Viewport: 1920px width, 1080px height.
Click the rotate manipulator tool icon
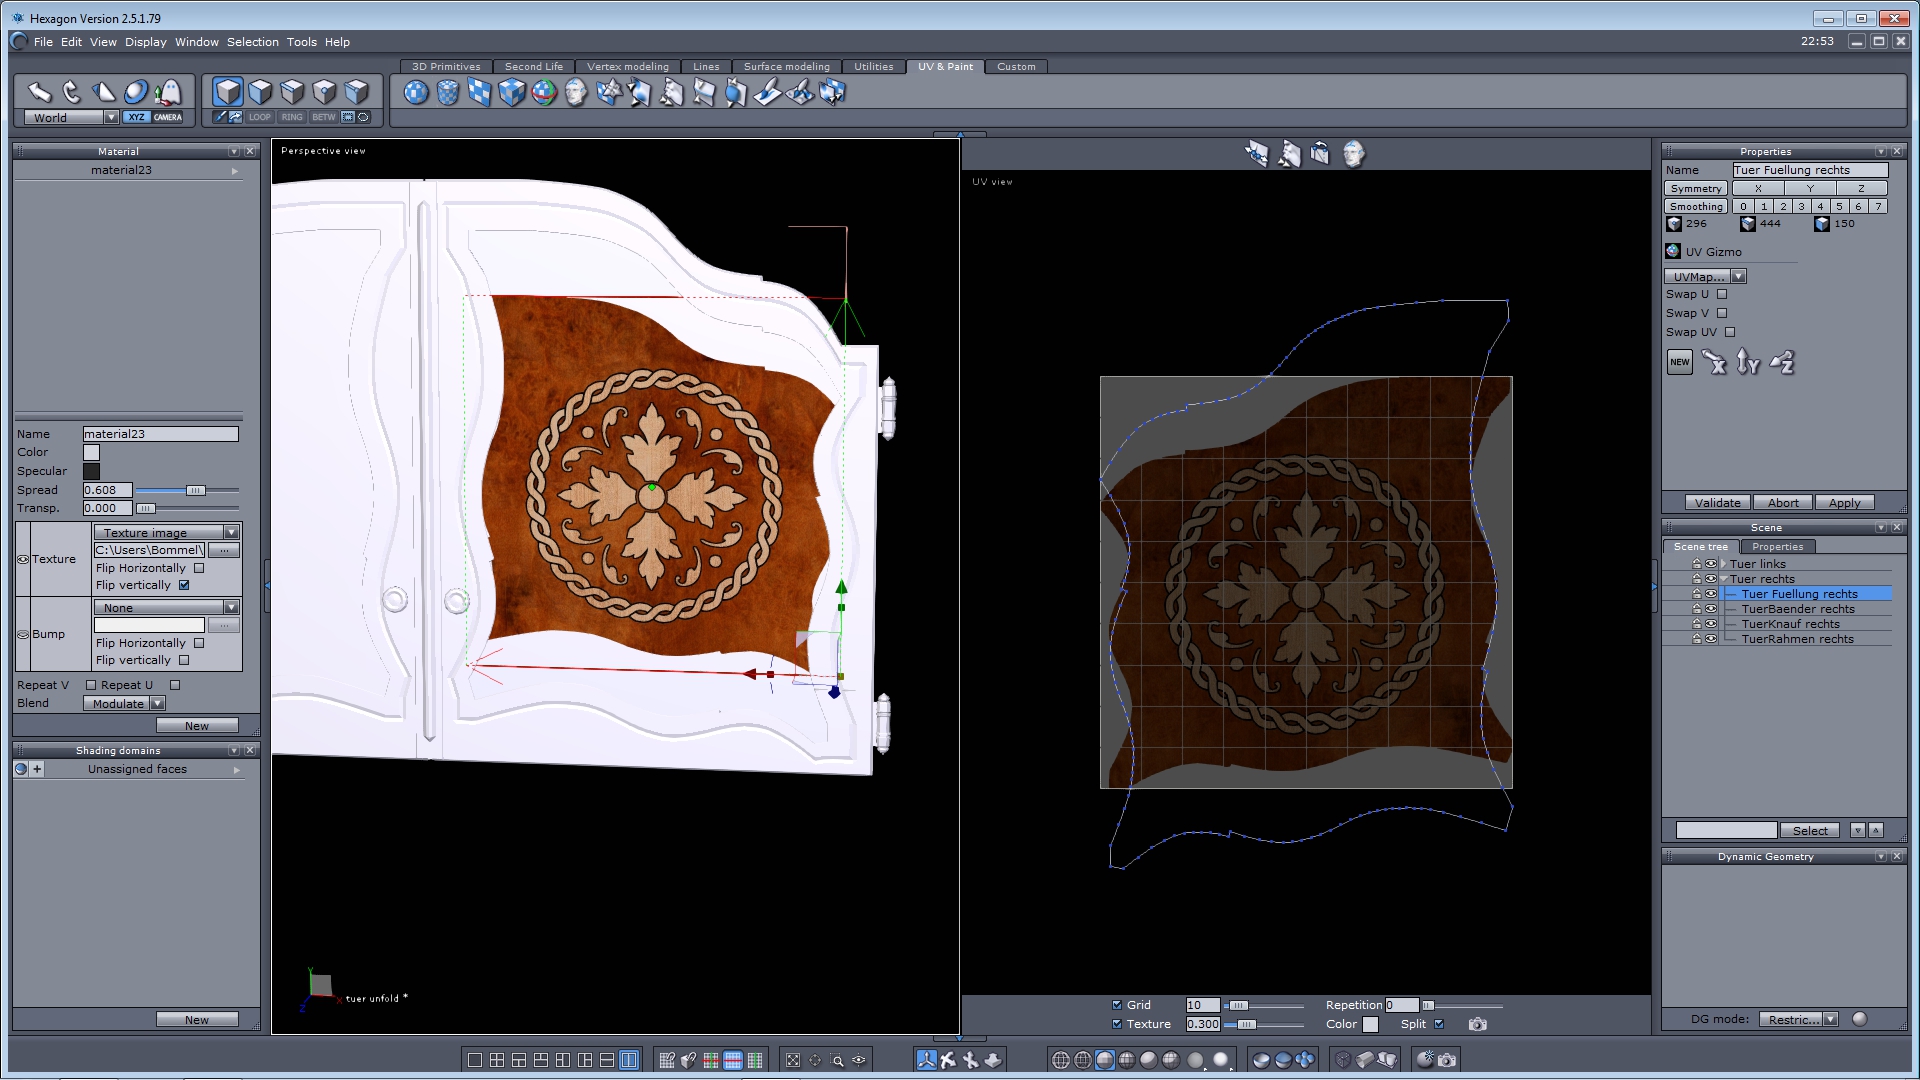pyautogui.click(x=71, y=92)
